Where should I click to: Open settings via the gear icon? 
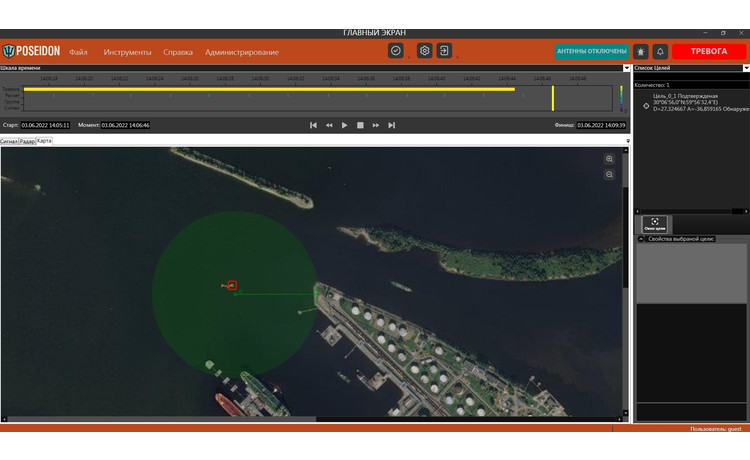(424, 51)
